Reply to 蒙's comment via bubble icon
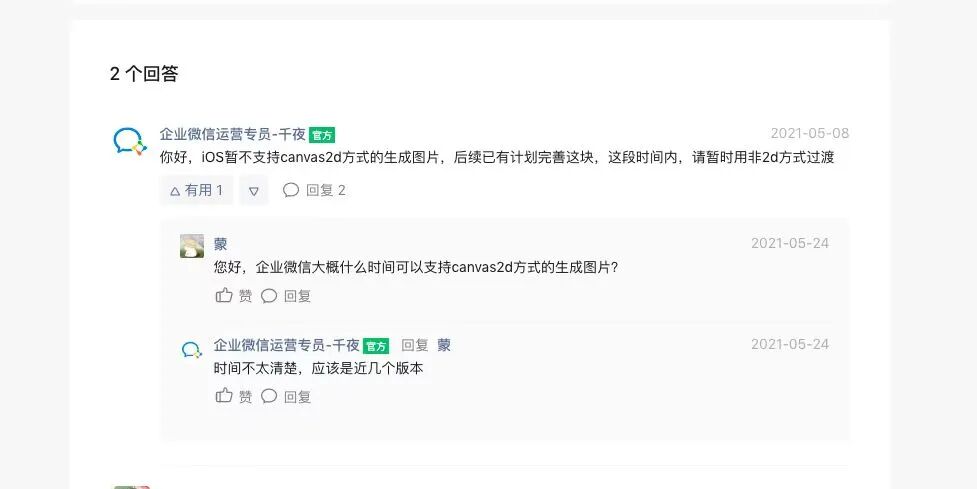Viewport: 977px width, 489px height. [269, 296]
